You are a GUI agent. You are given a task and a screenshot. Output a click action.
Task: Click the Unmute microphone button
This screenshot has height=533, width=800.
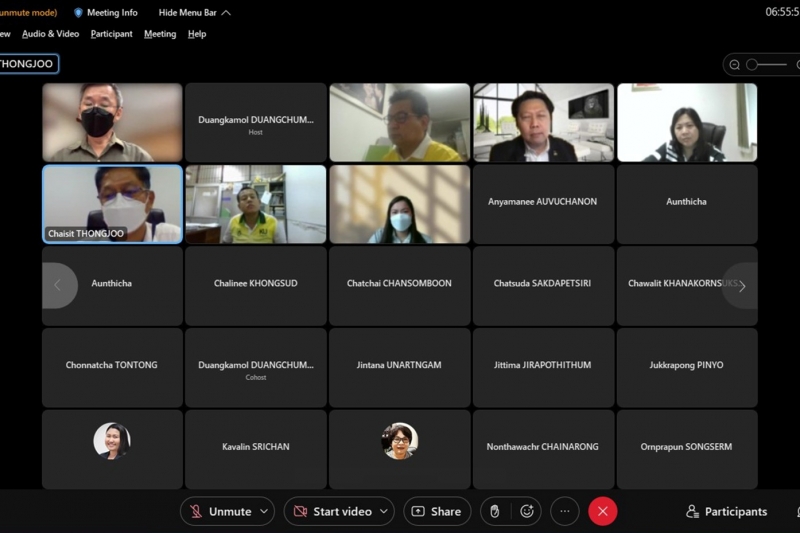pos(220,511)
